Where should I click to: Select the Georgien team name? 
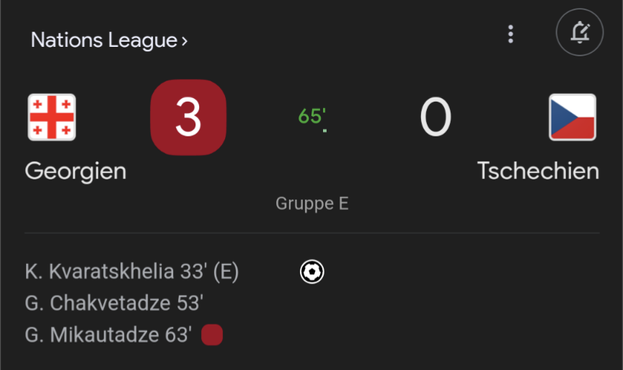click(75, 171)
